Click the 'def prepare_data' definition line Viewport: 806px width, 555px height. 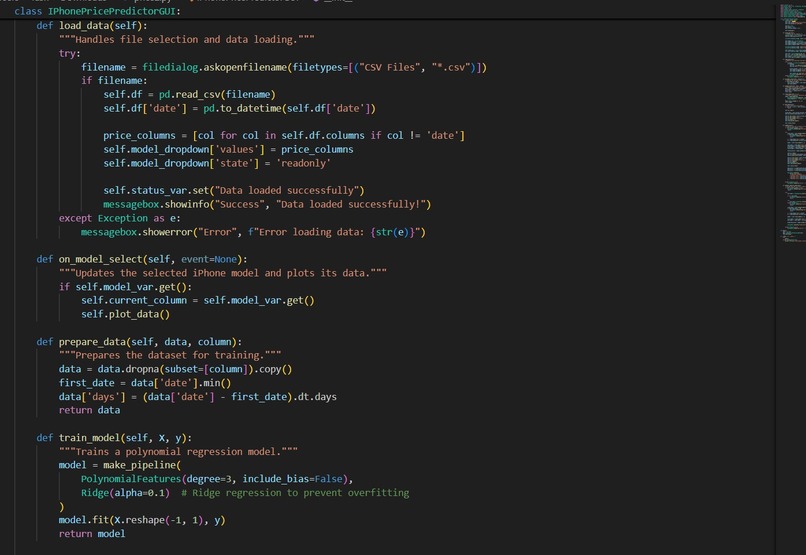point(139,342)
